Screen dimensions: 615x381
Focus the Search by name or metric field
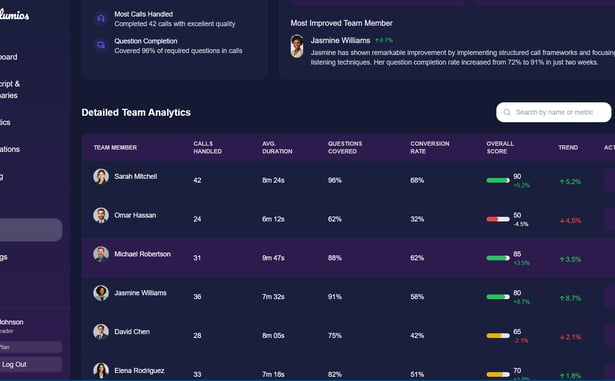[553, 112]
